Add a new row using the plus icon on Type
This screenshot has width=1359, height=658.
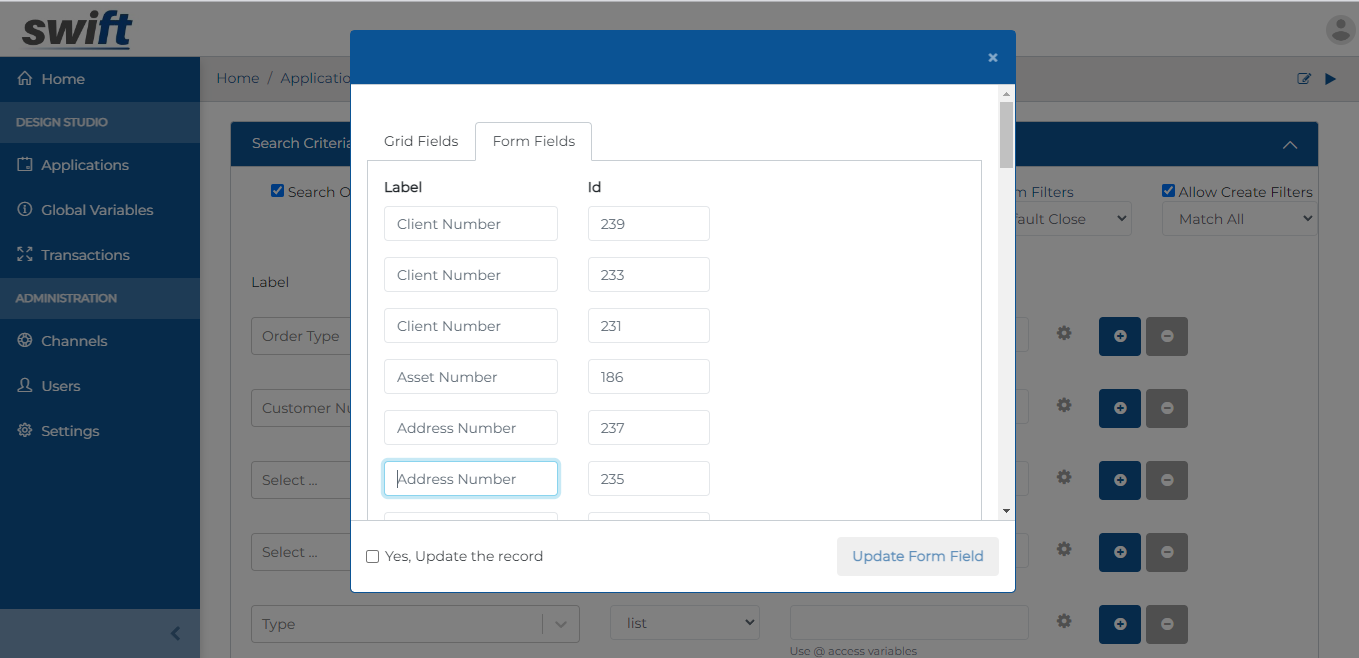click(1119, 624)
